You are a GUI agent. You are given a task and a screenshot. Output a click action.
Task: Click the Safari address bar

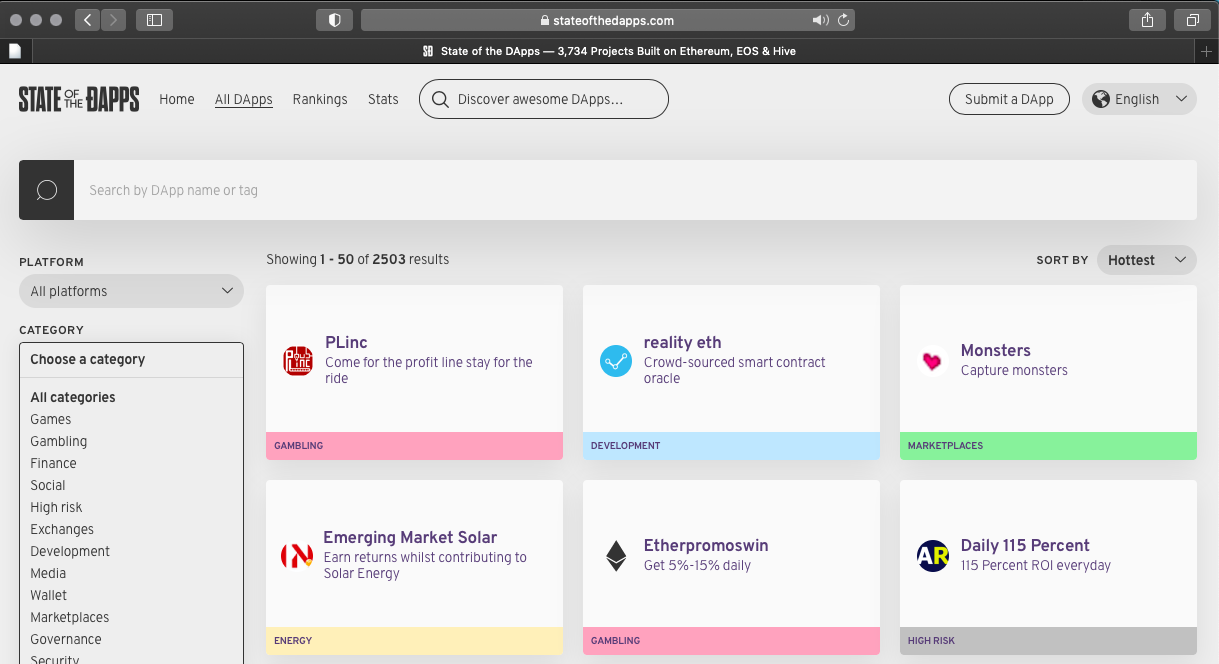click(x=607, y=20)
